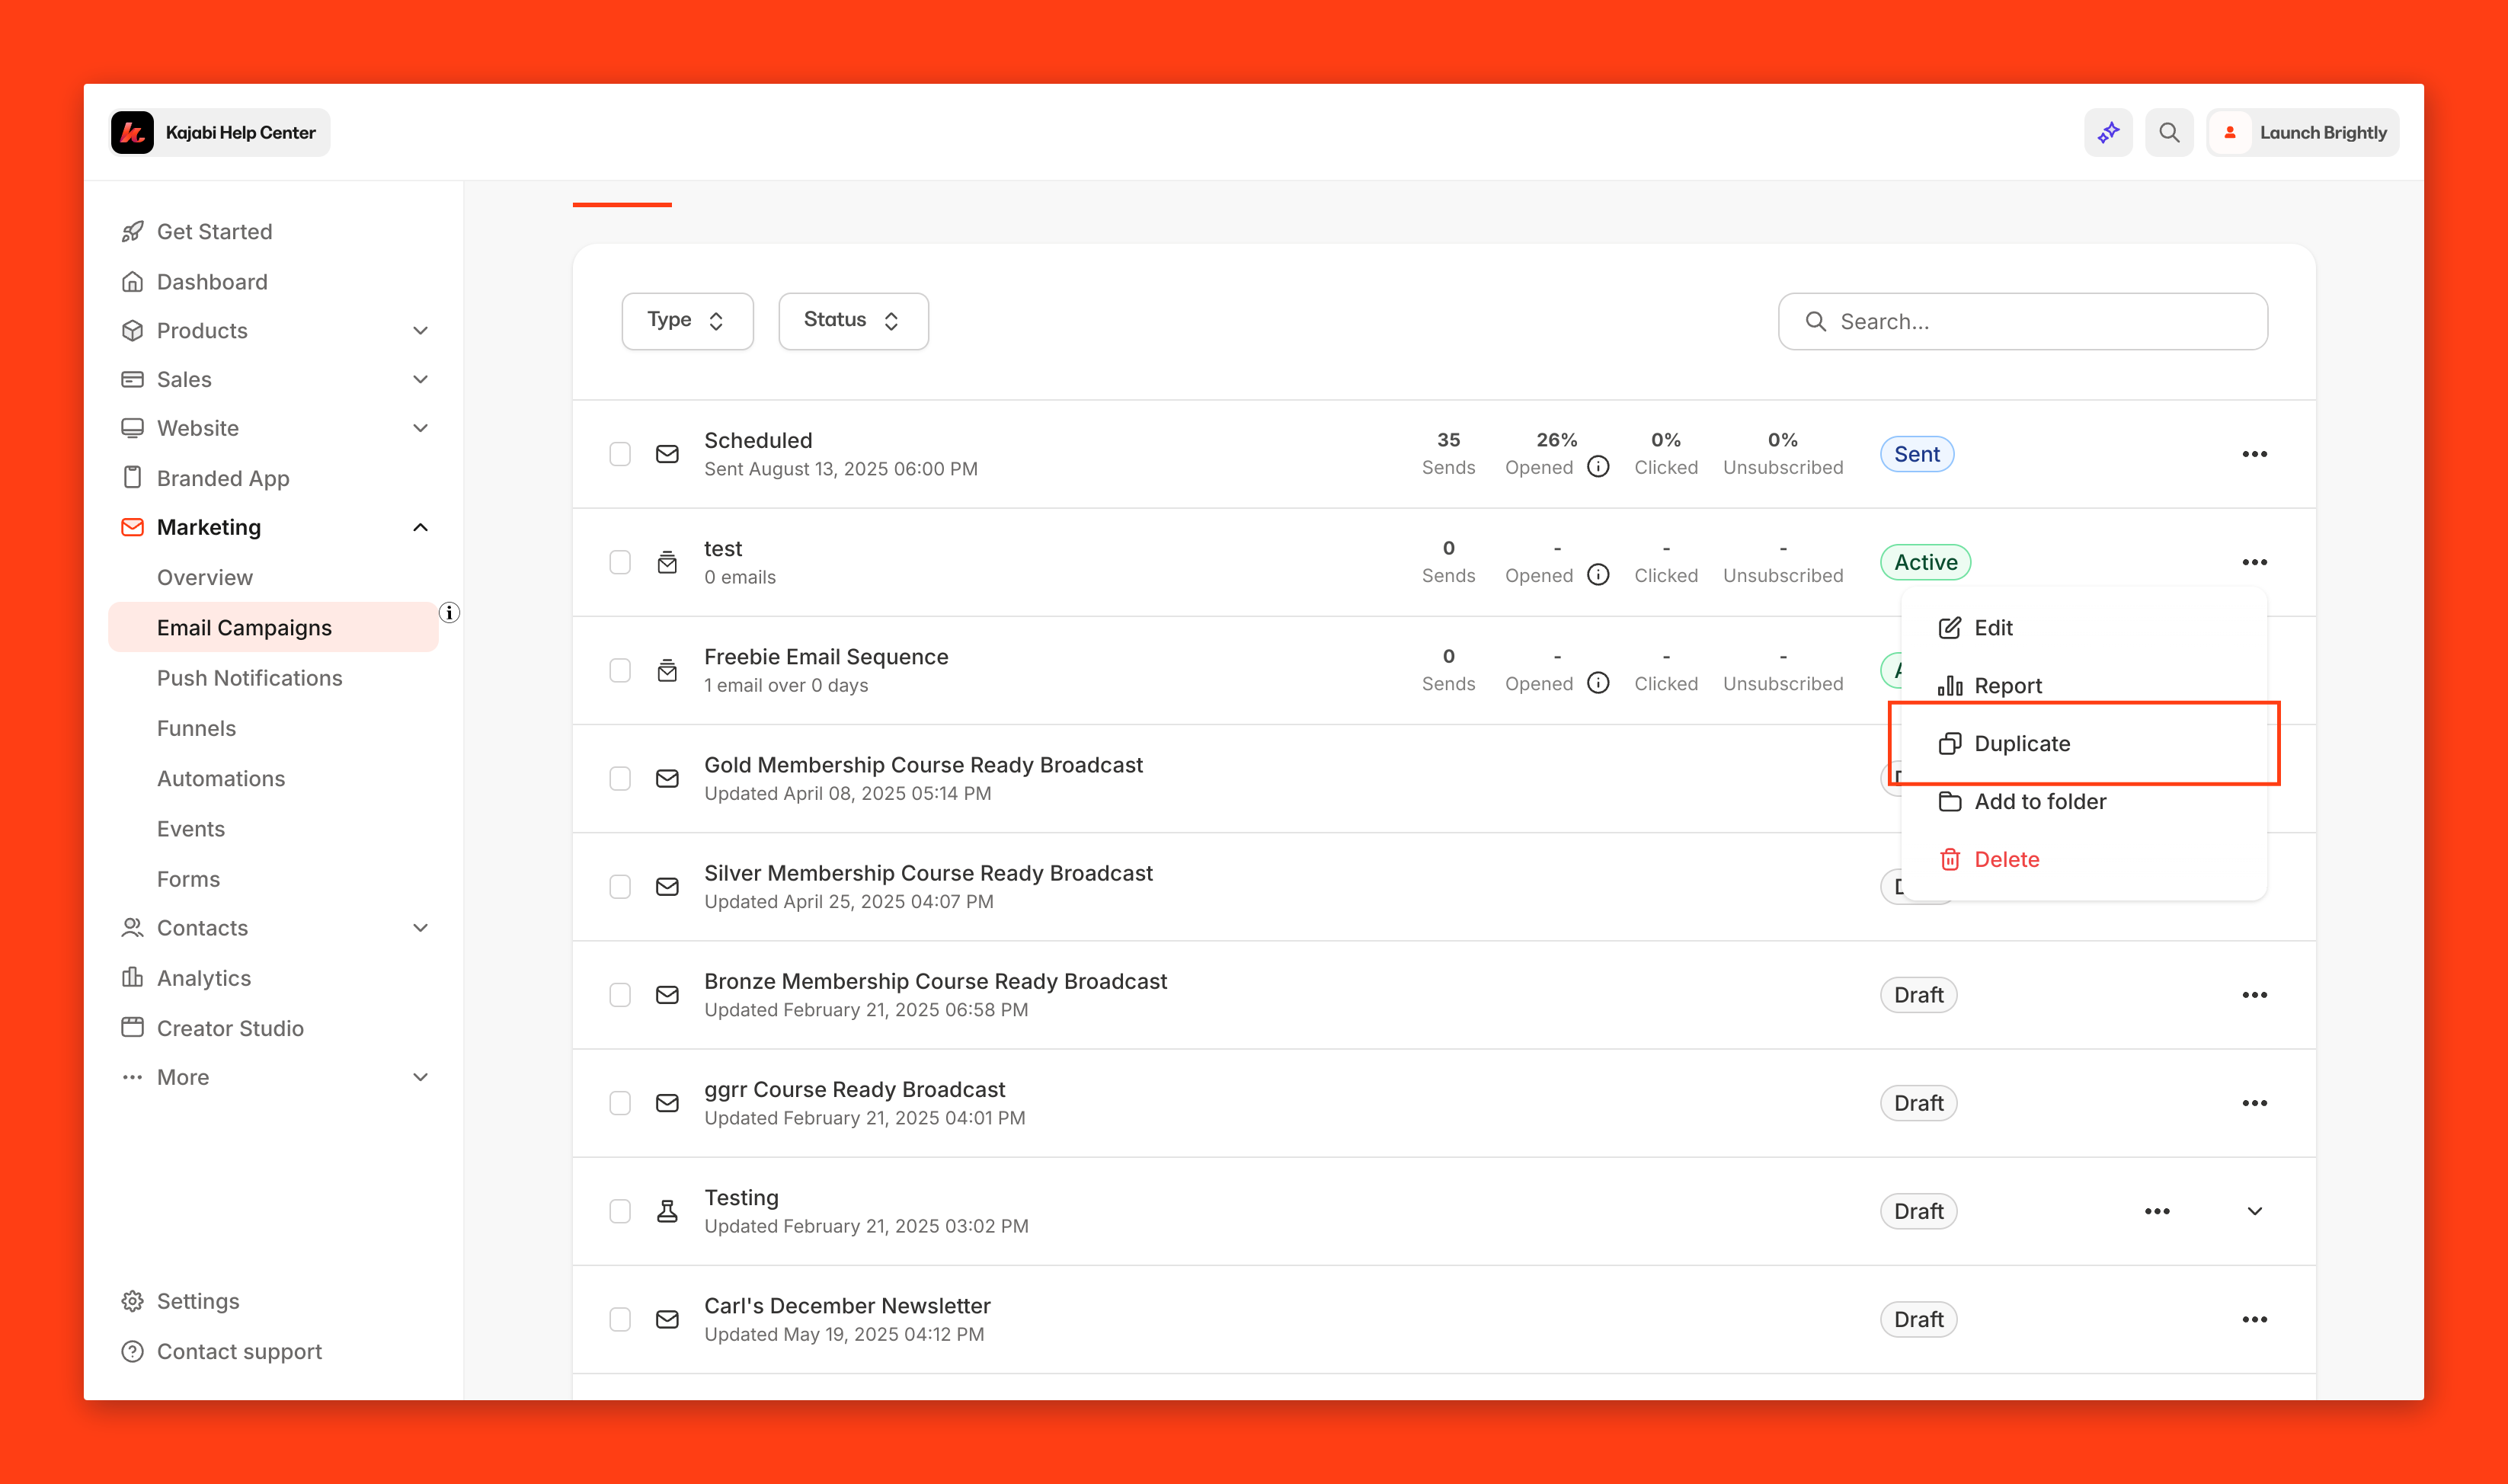The height and width of the screenshot is (1484, 2508).
Task: Click Opened info icon in Scheduled row
Action: [1598, 467]
